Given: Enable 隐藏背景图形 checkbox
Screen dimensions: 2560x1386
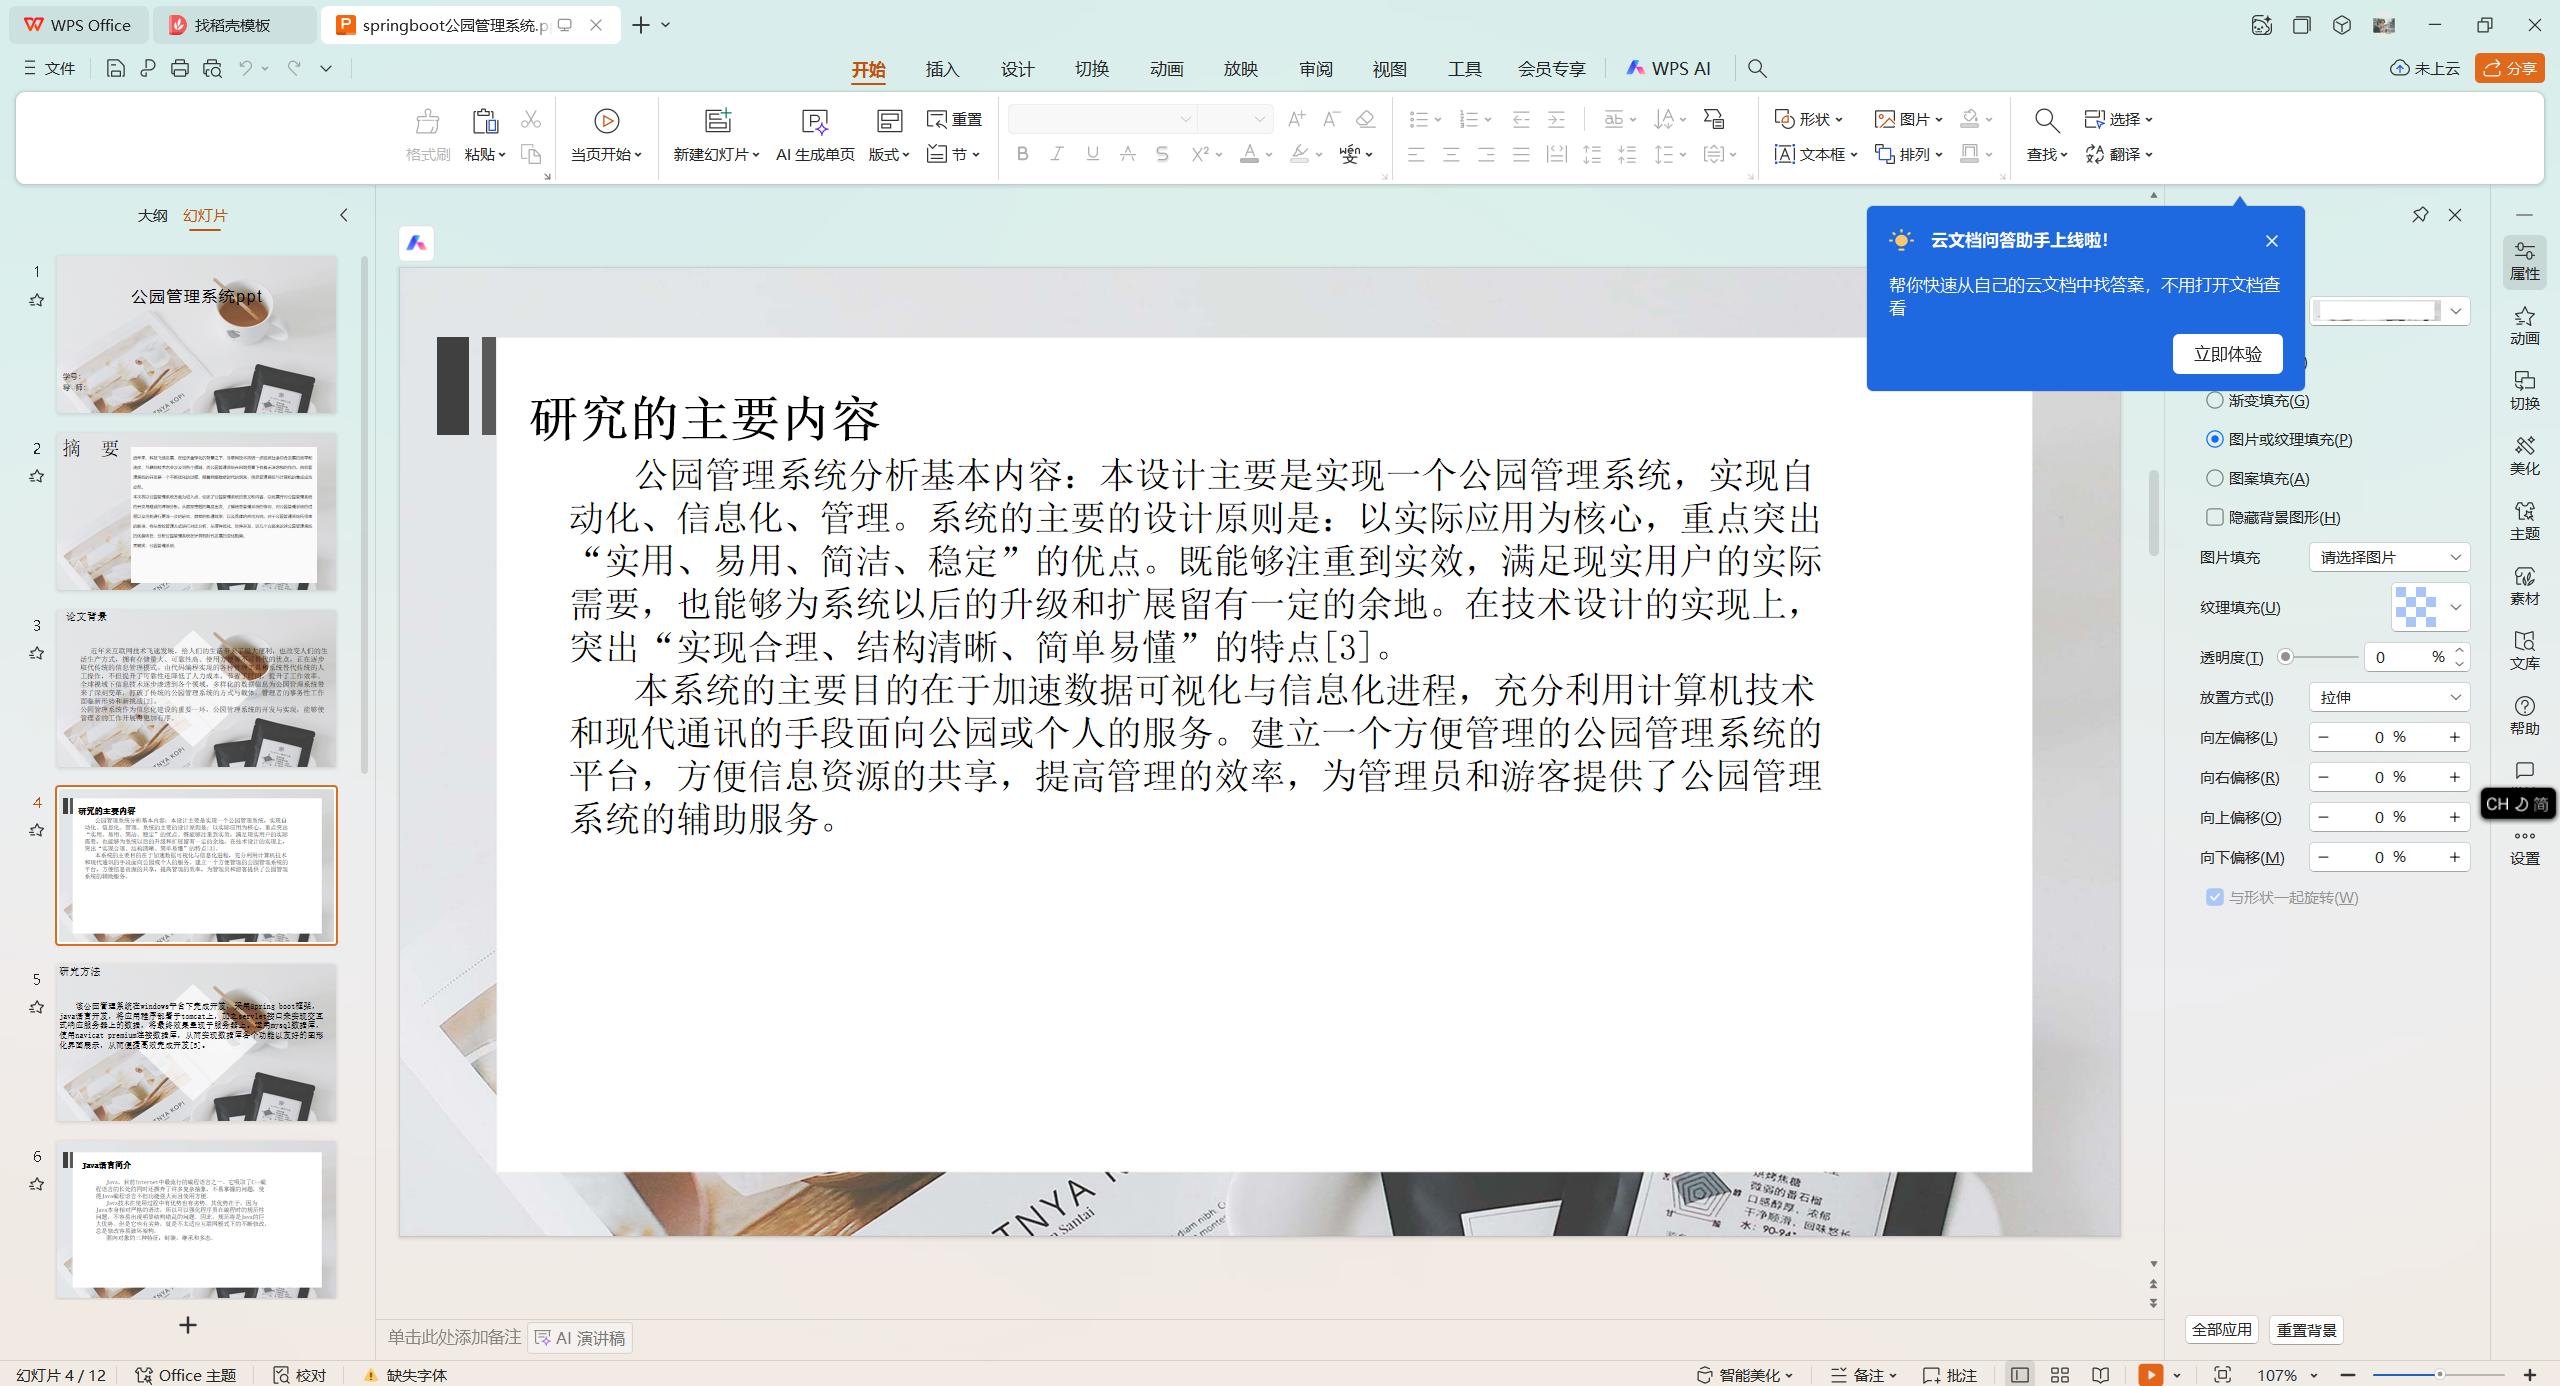Looking at the screenshot, I should (2214, 517).
